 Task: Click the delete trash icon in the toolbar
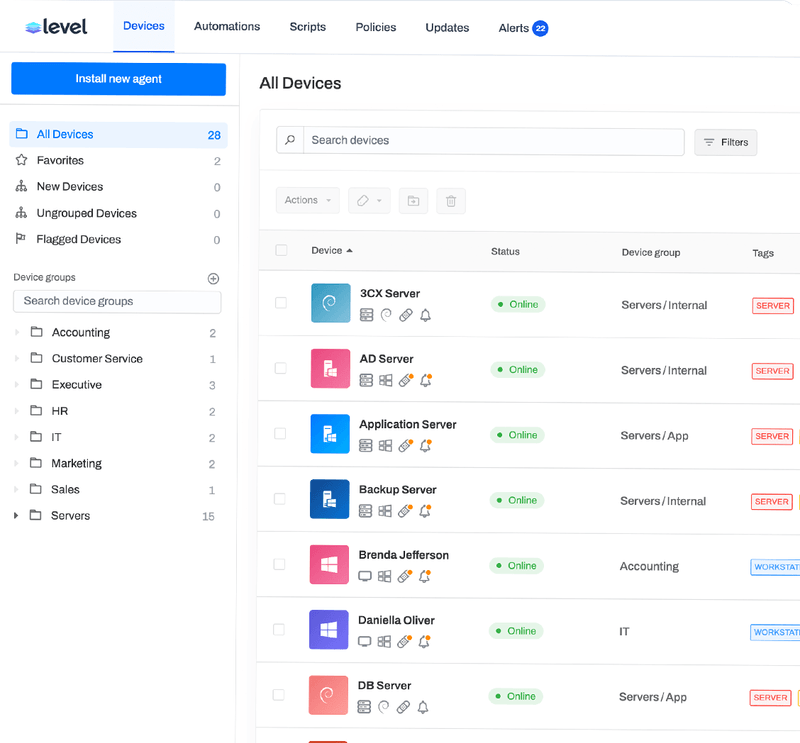click(450, 201)
